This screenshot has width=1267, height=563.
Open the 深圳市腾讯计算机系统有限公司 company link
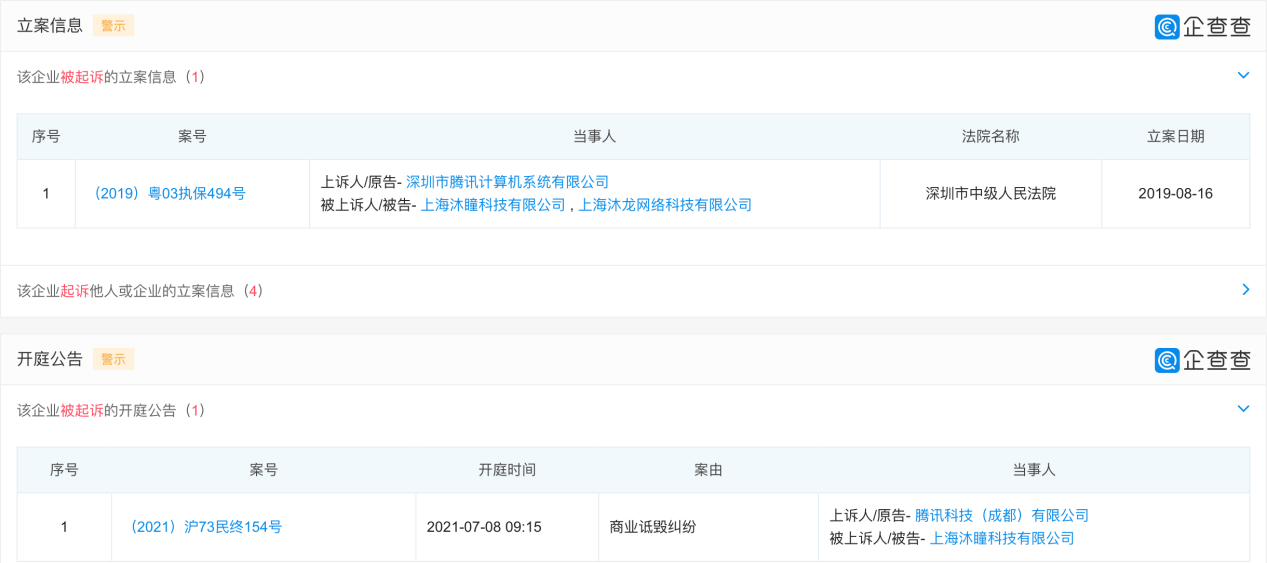507,182
